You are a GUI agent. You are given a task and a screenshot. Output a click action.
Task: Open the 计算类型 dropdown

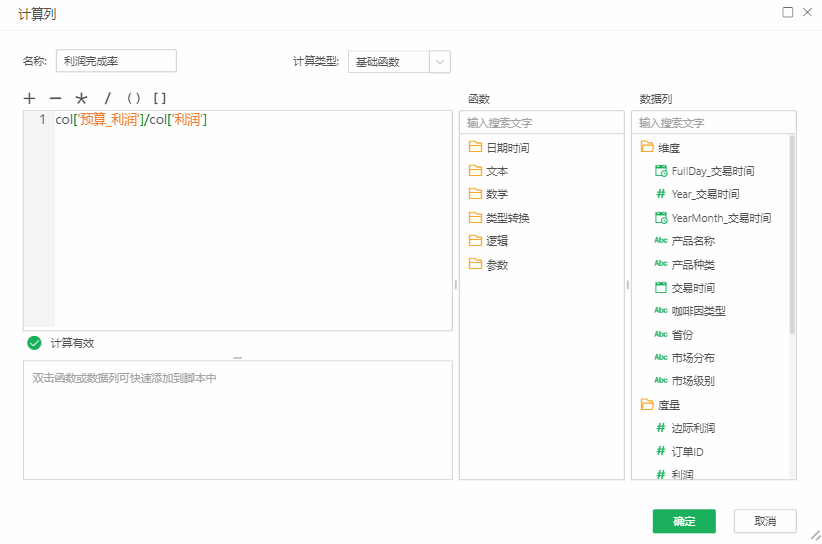click(439, 62)
